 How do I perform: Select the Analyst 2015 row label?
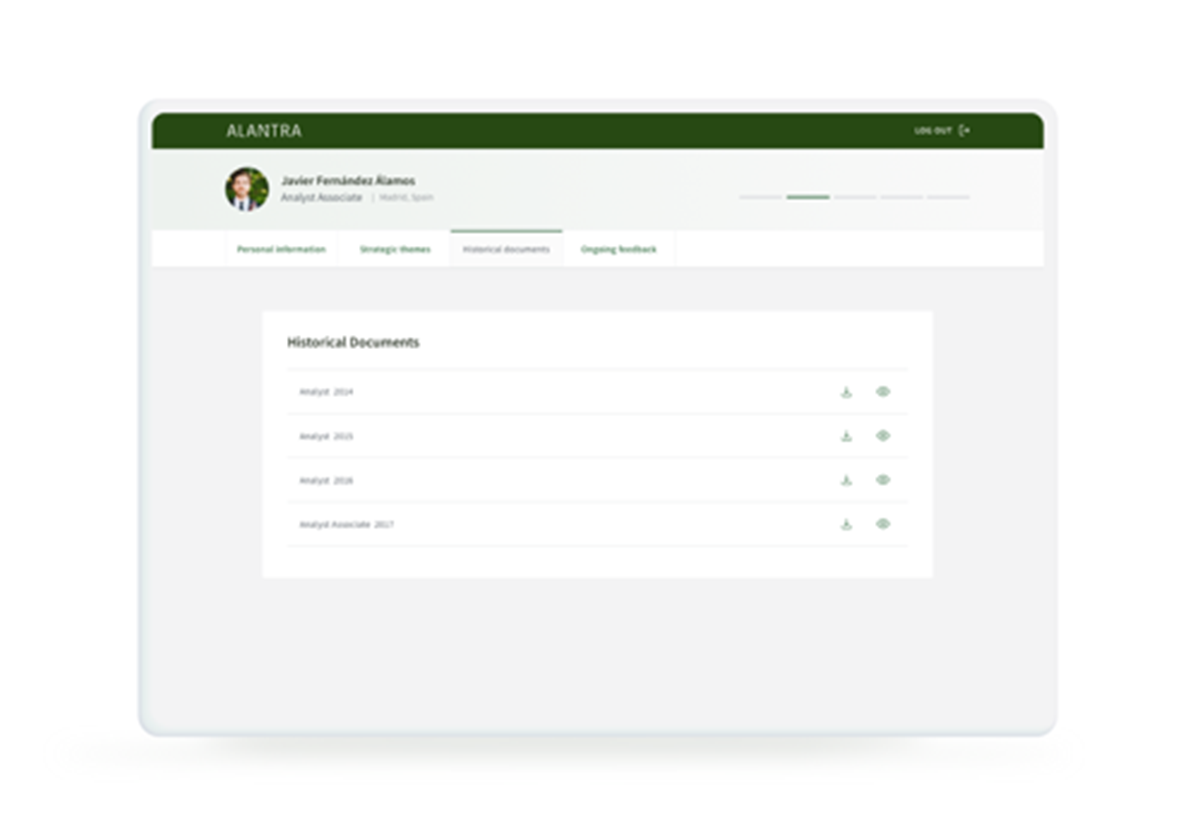326,436
